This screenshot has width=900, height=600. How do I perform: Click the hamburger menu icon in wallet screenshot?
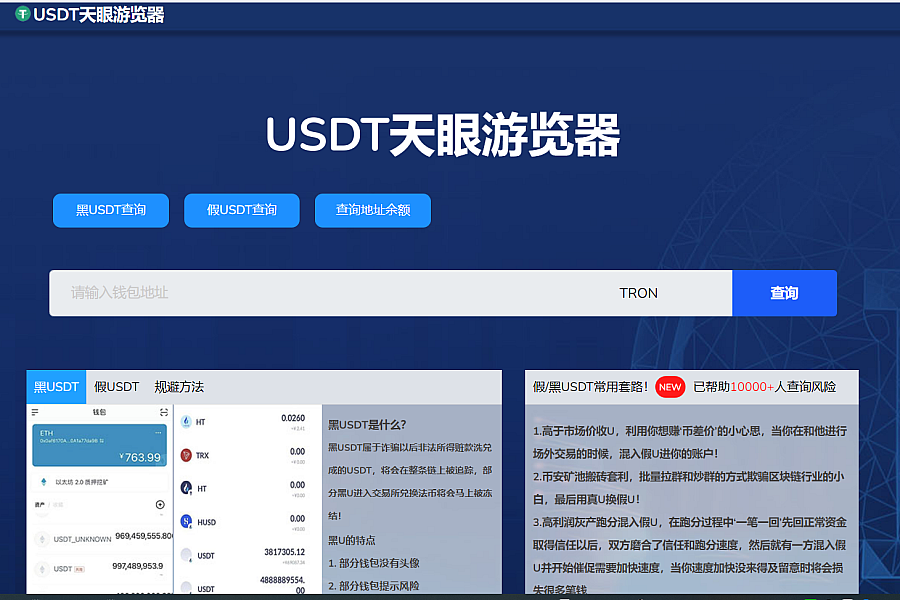point(35,412)
